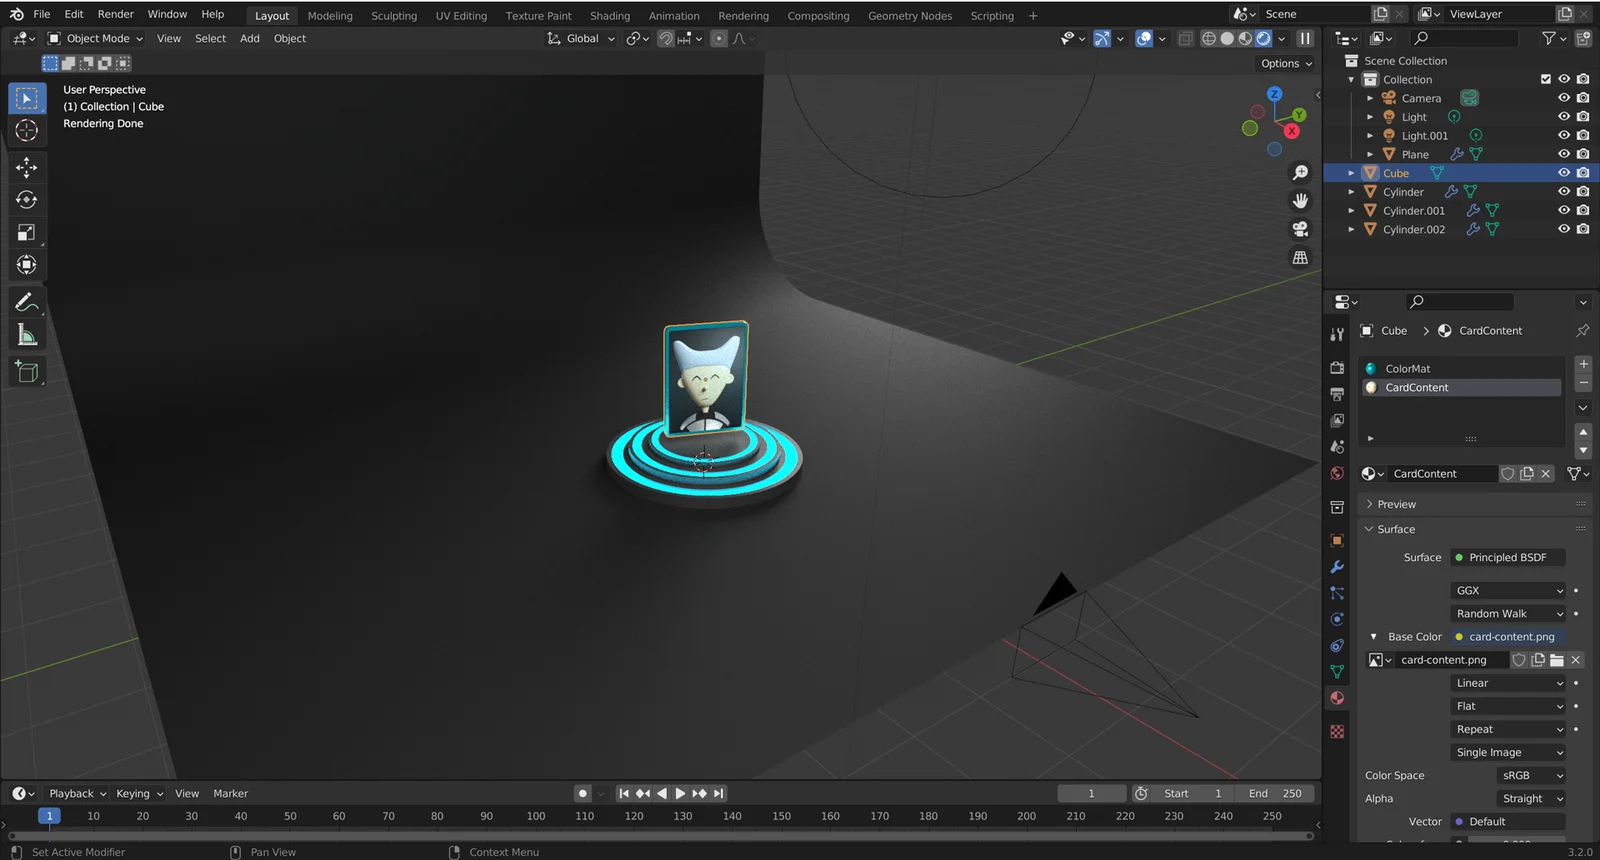Viewport: 1600px width, 860px height.
Task: Select the ColorMat material slot
Action: tap(1462, 369)
